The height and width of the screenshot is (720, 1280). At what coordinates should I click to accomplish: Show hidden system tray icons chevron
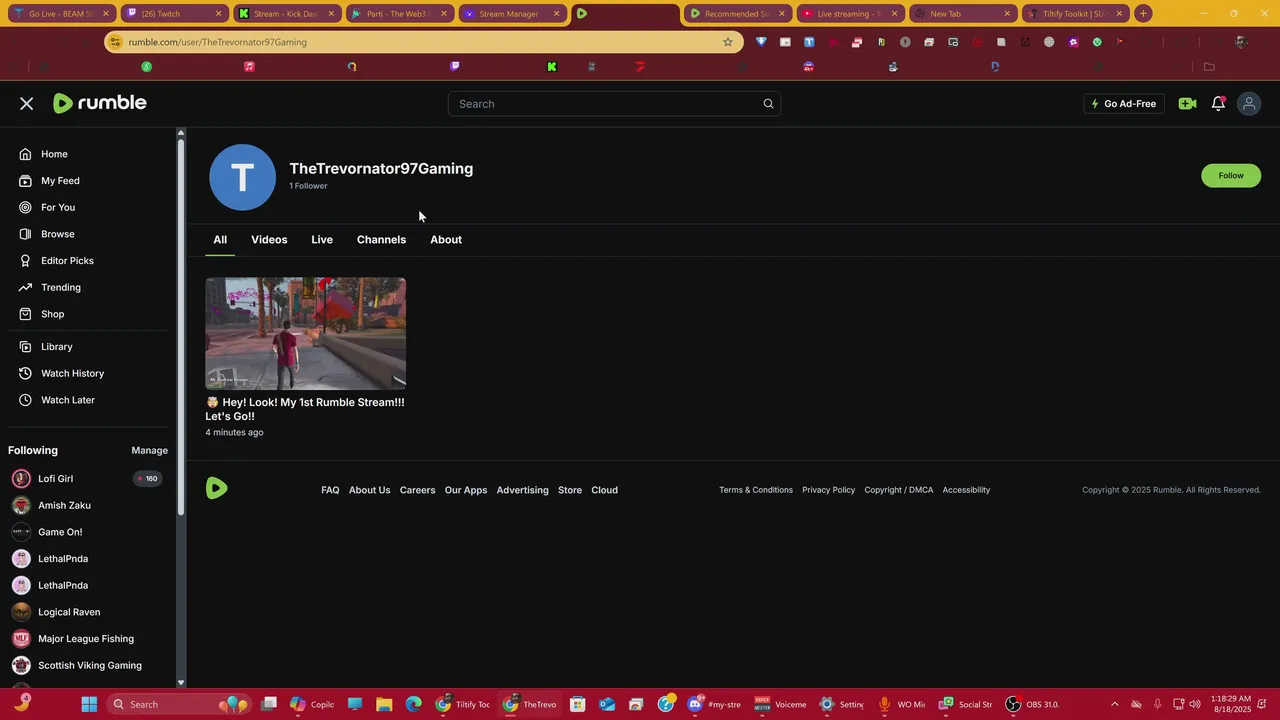coord(1115,704)
